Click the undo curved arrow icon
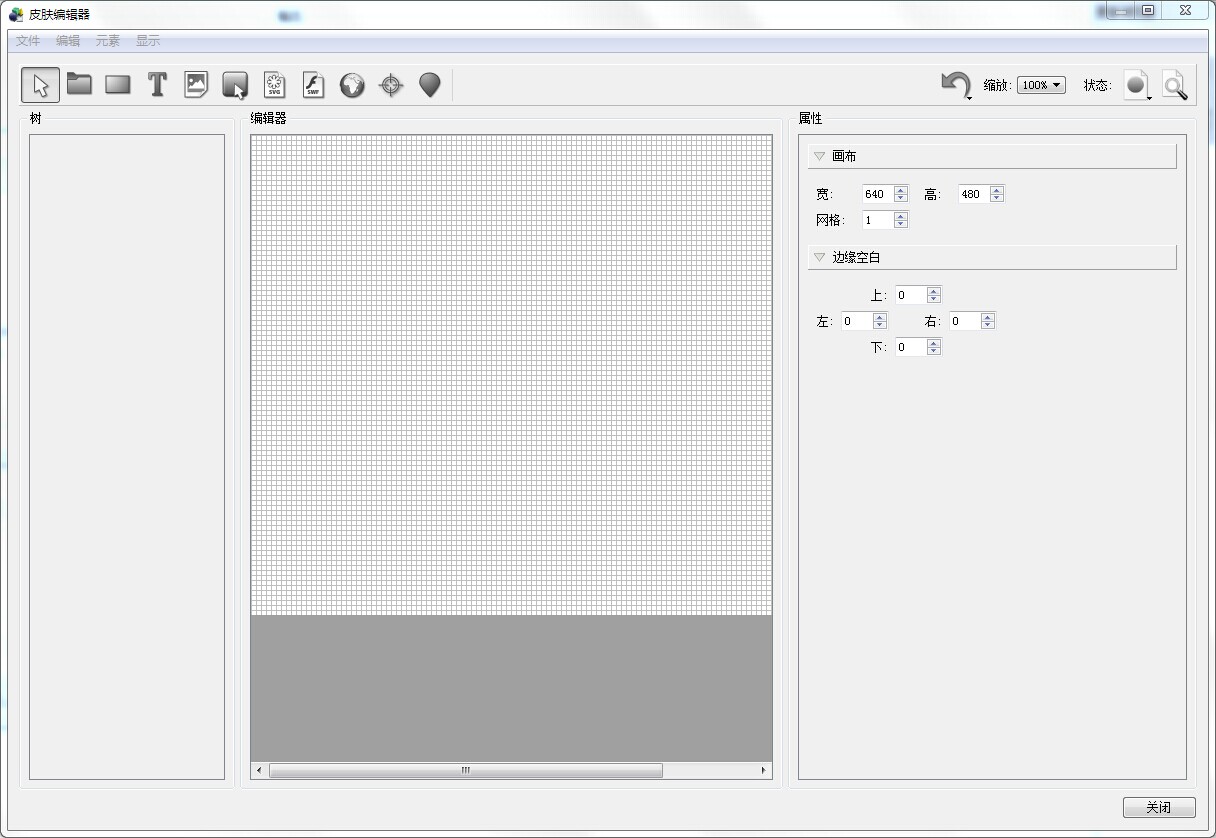 (x=956, y=85)
